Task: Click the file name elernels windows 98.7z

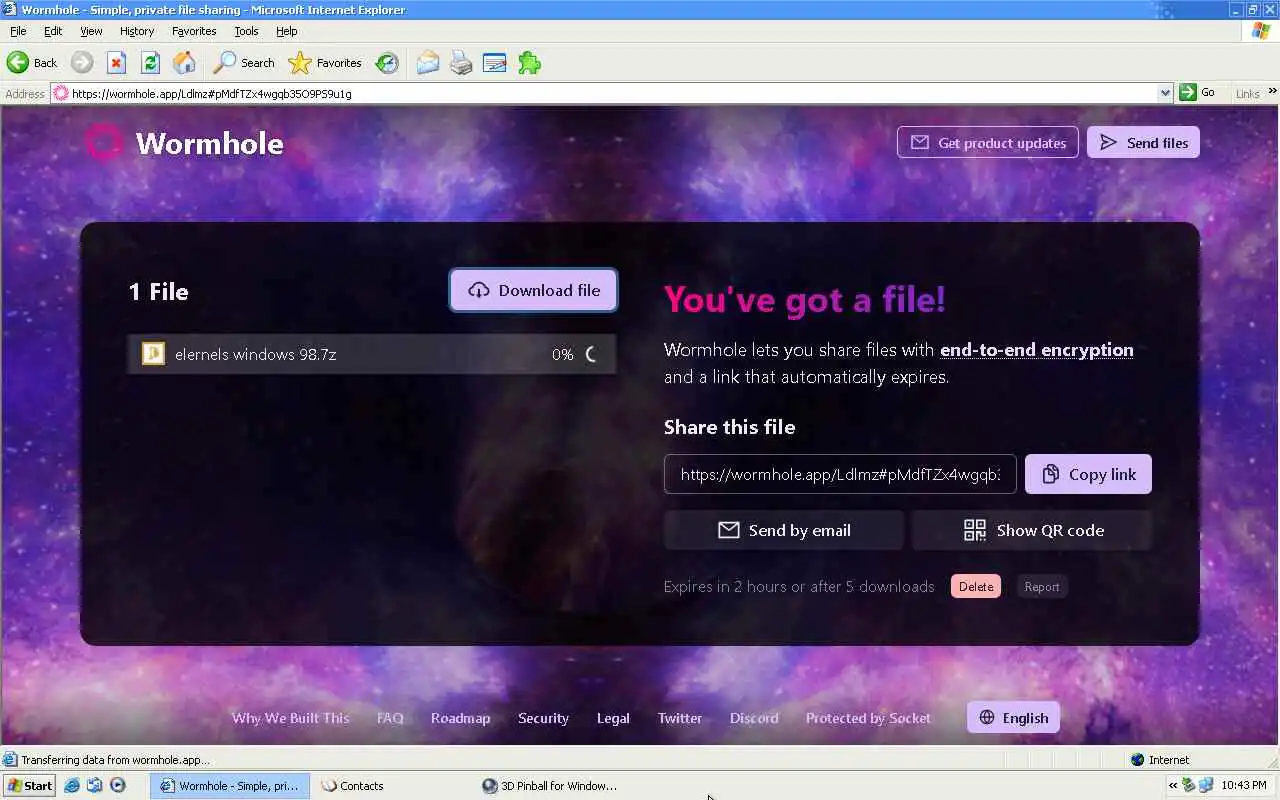Action: point(255,354)
